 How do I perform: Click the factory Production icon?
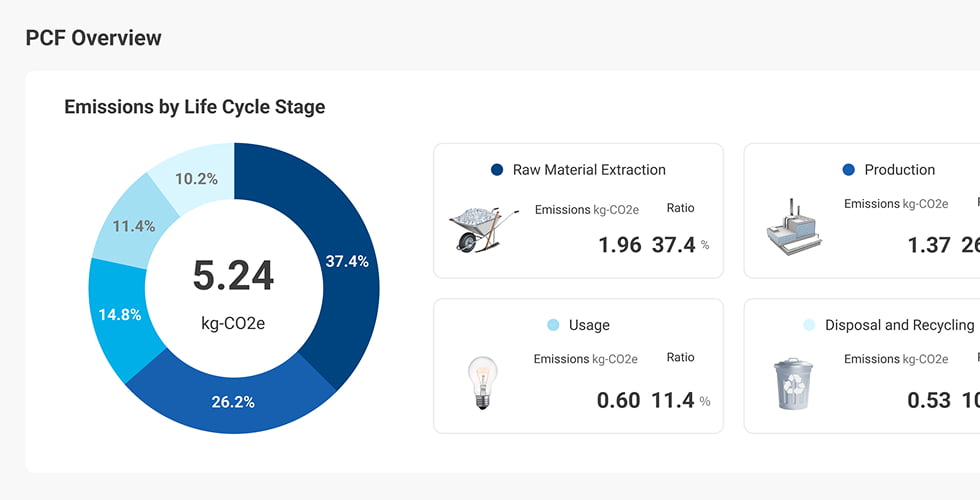click(x=794, y=227)
